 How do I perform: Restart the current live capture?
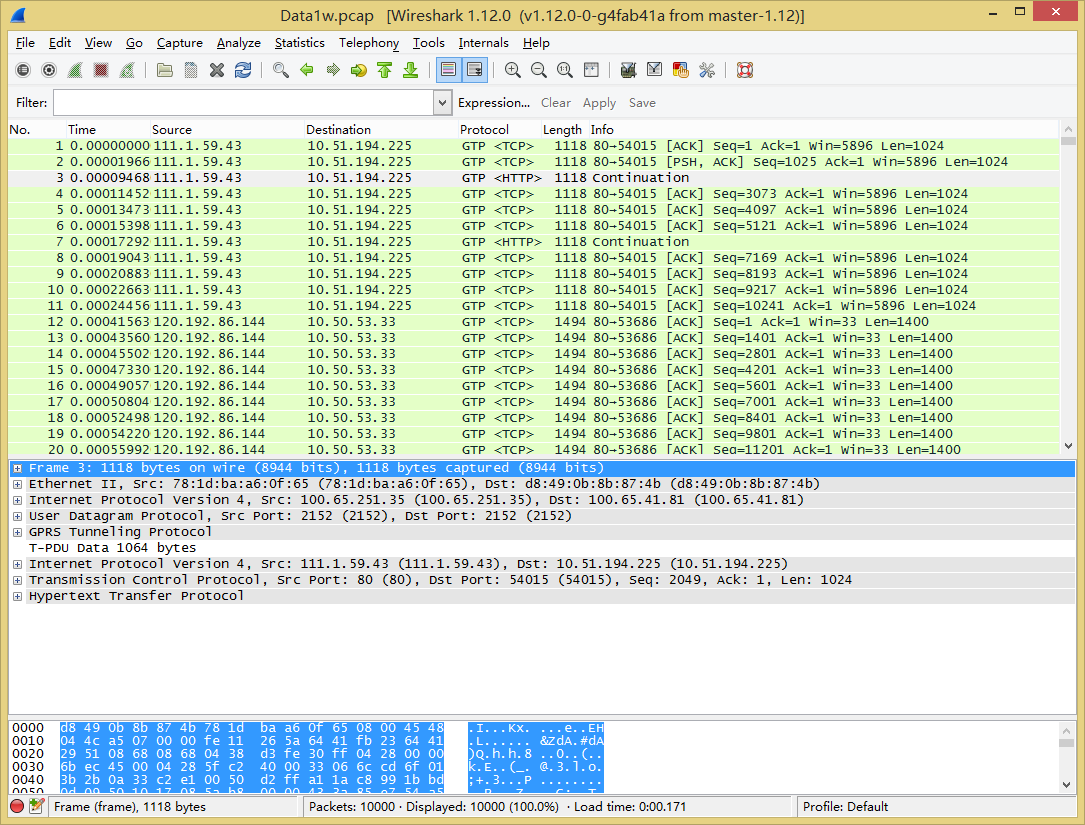pyautogui.click(x=127, y=70)
